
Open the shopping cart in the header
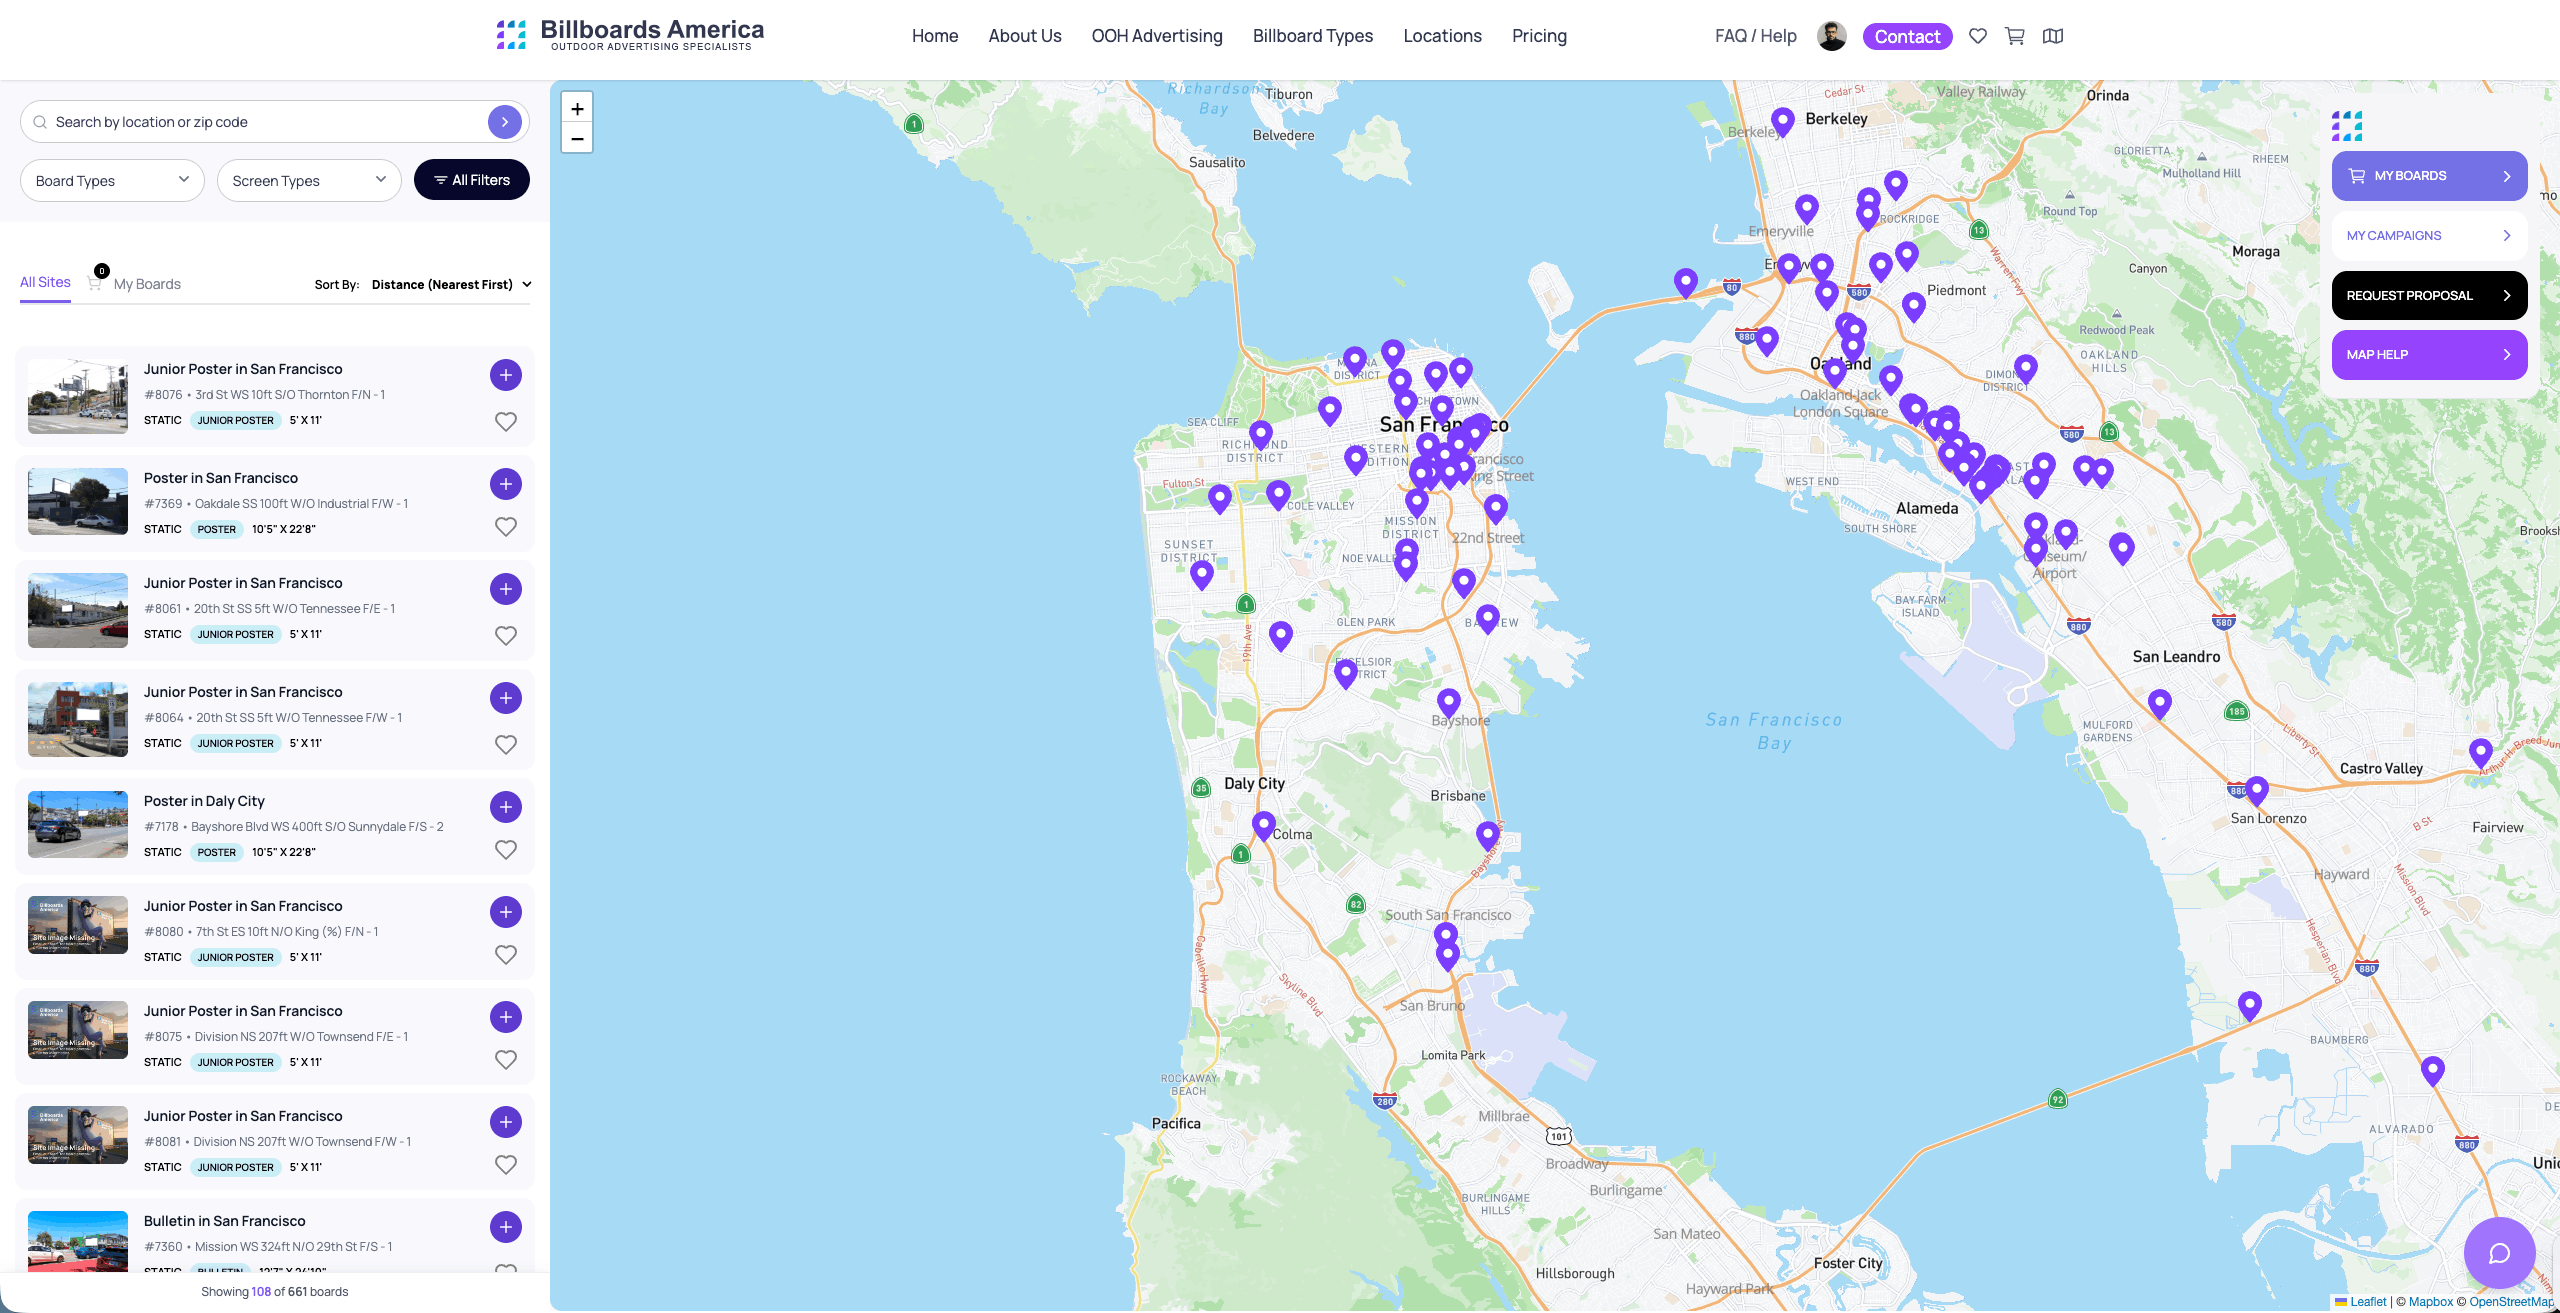[2015, 36]
